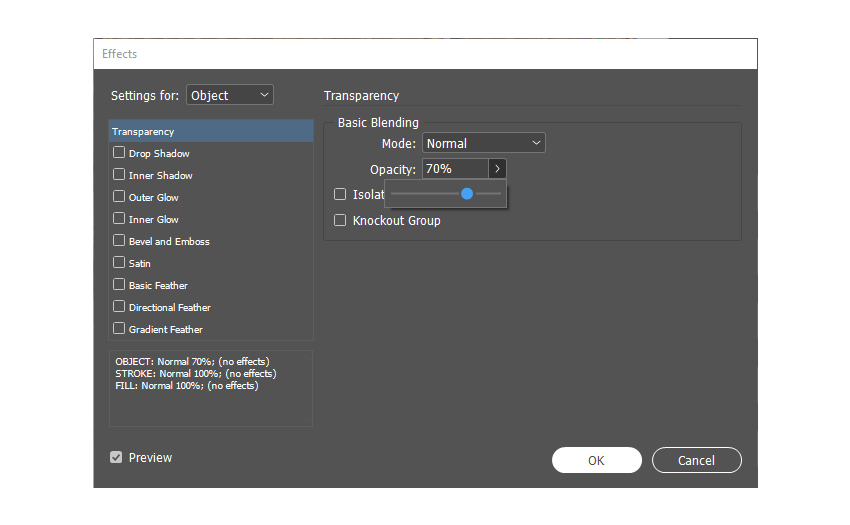The height and width of the screenshot is (525, 850).
Task: Check the Satin effect checkbox
Action: (x=119, y=262)
